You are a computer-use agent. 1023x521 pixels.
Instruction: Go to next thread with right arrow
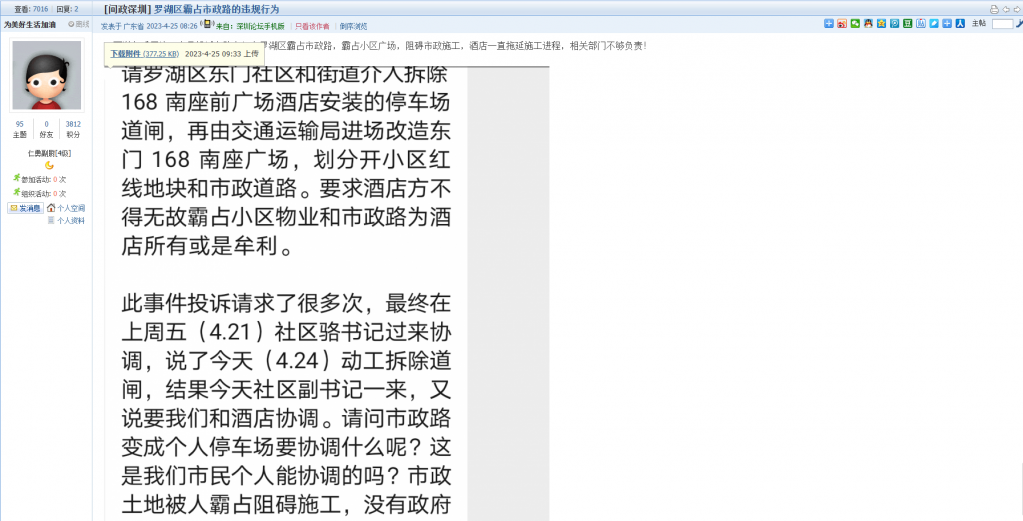click(1016, 9)
